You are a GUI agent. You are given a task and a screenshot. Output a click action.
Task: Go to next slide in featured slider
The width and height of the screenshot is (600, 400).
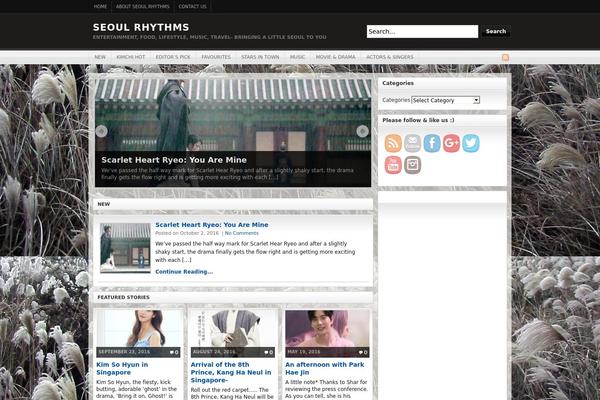point(362,131)
